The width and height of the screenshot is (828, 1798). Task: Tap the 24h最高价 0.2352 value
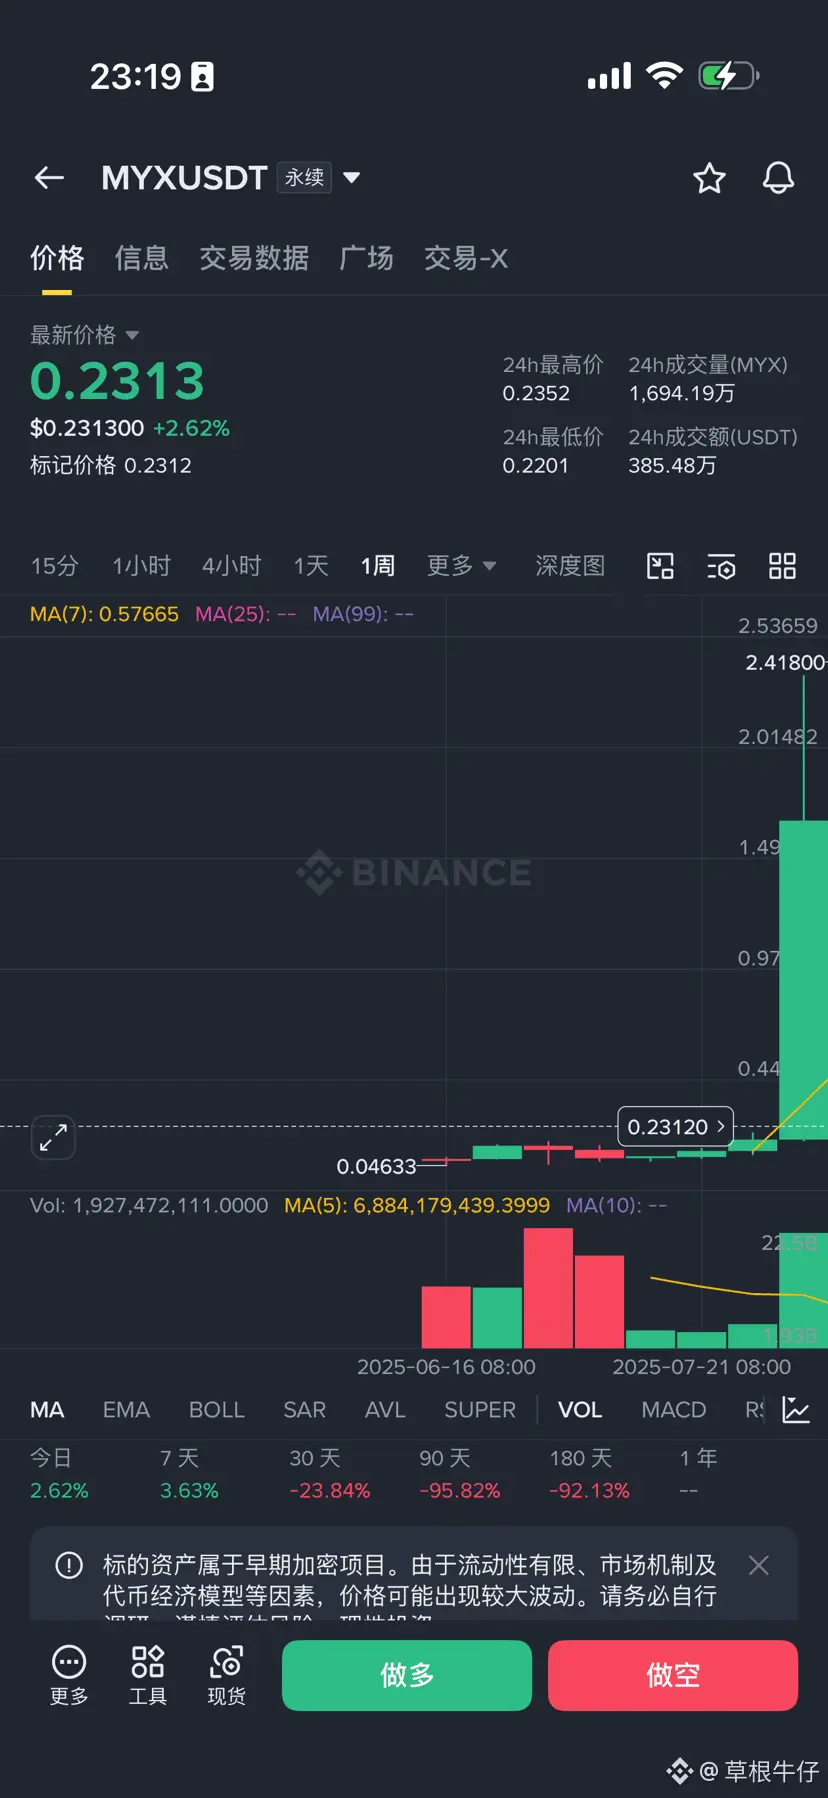tap(536, 393)
